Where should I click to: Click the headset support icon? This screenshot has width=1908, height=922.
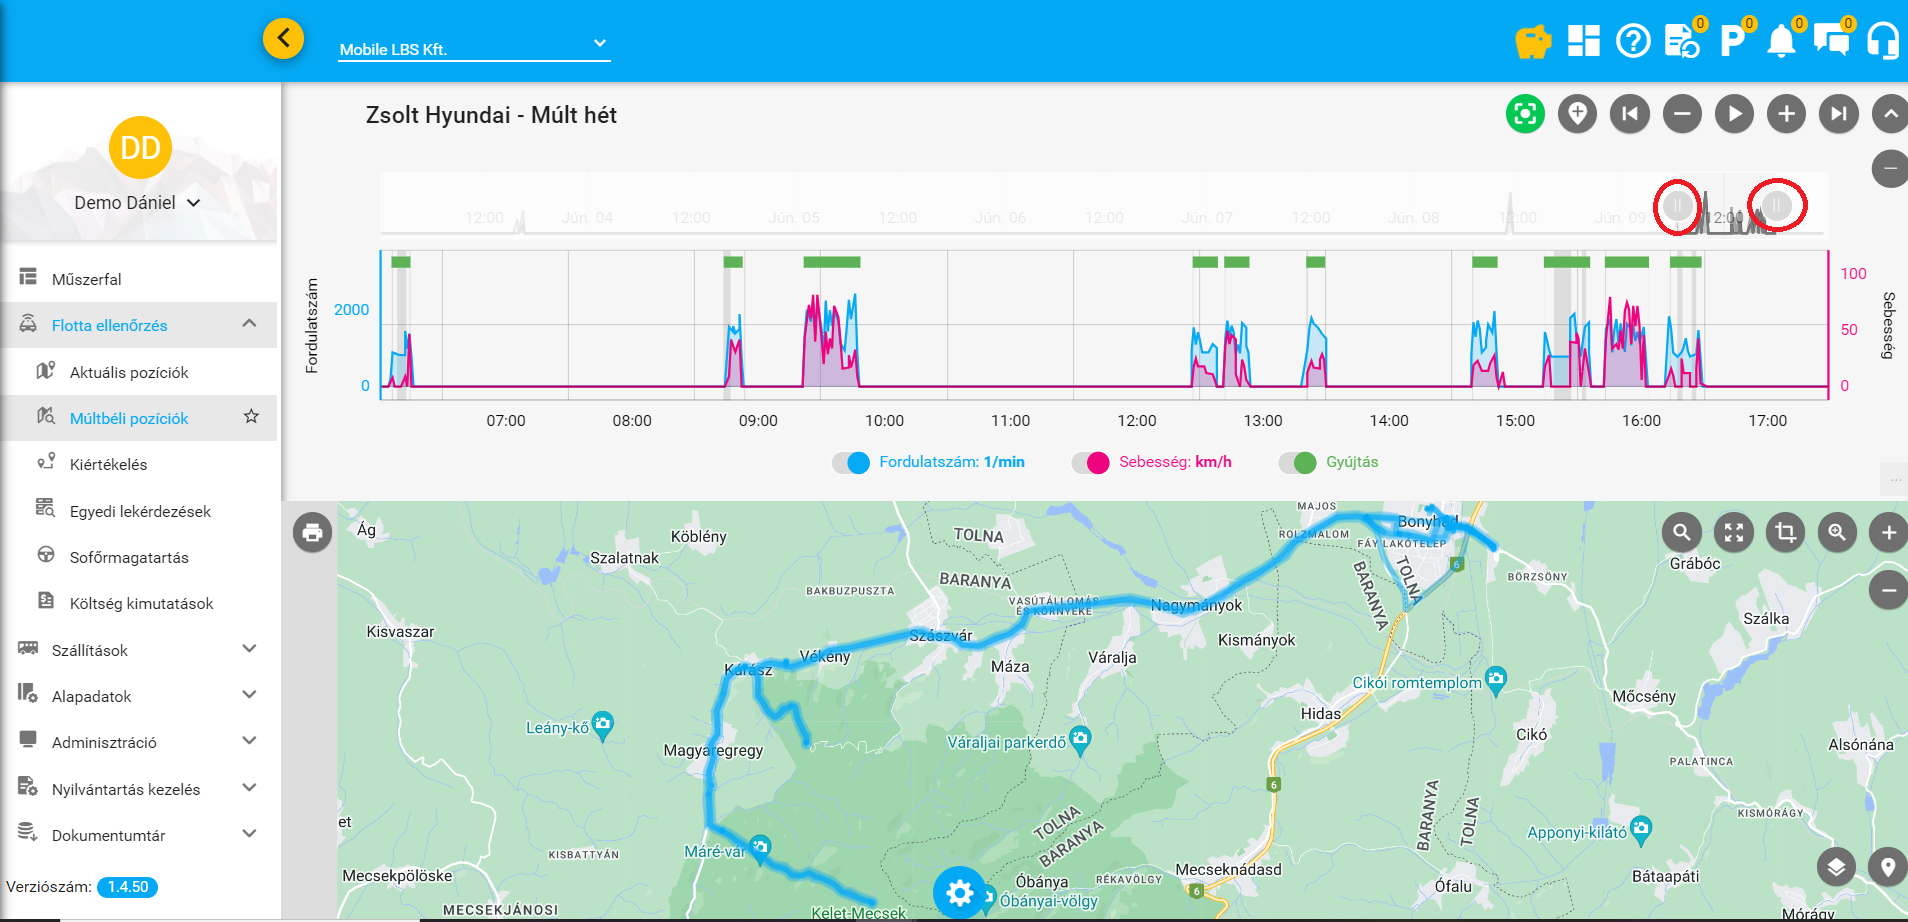(x=1882, y=41)
